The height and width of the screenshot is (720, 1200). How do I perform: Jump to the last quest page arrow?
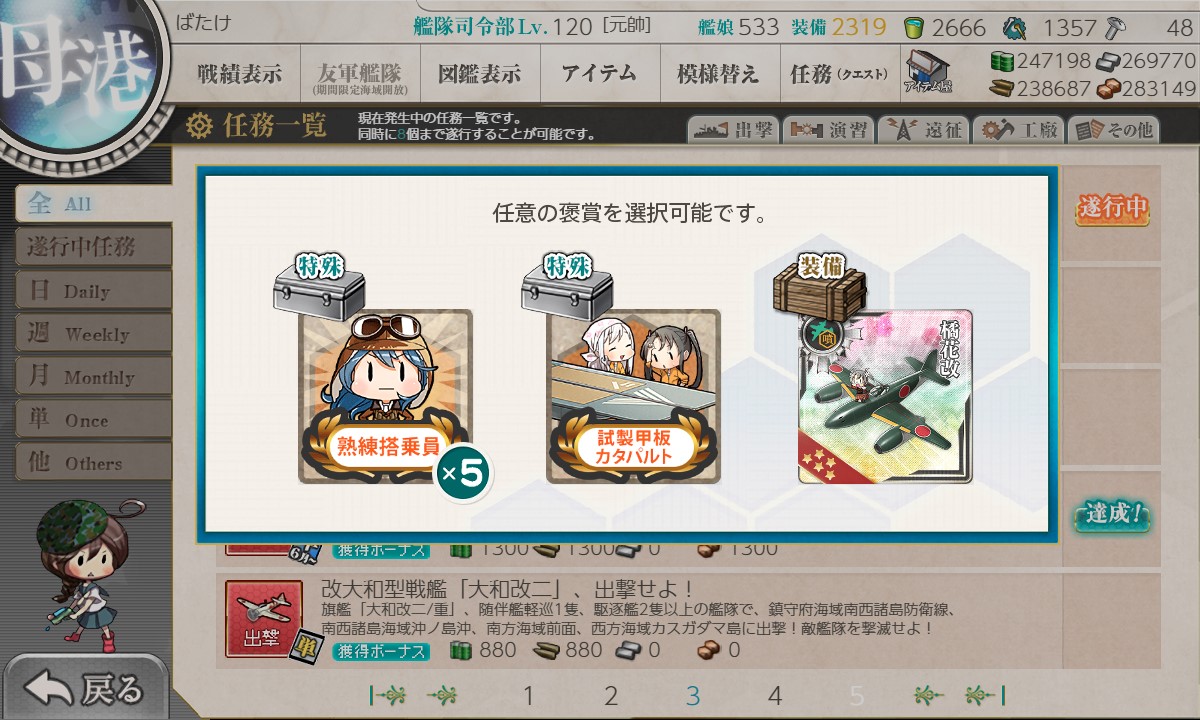point(985,695)
